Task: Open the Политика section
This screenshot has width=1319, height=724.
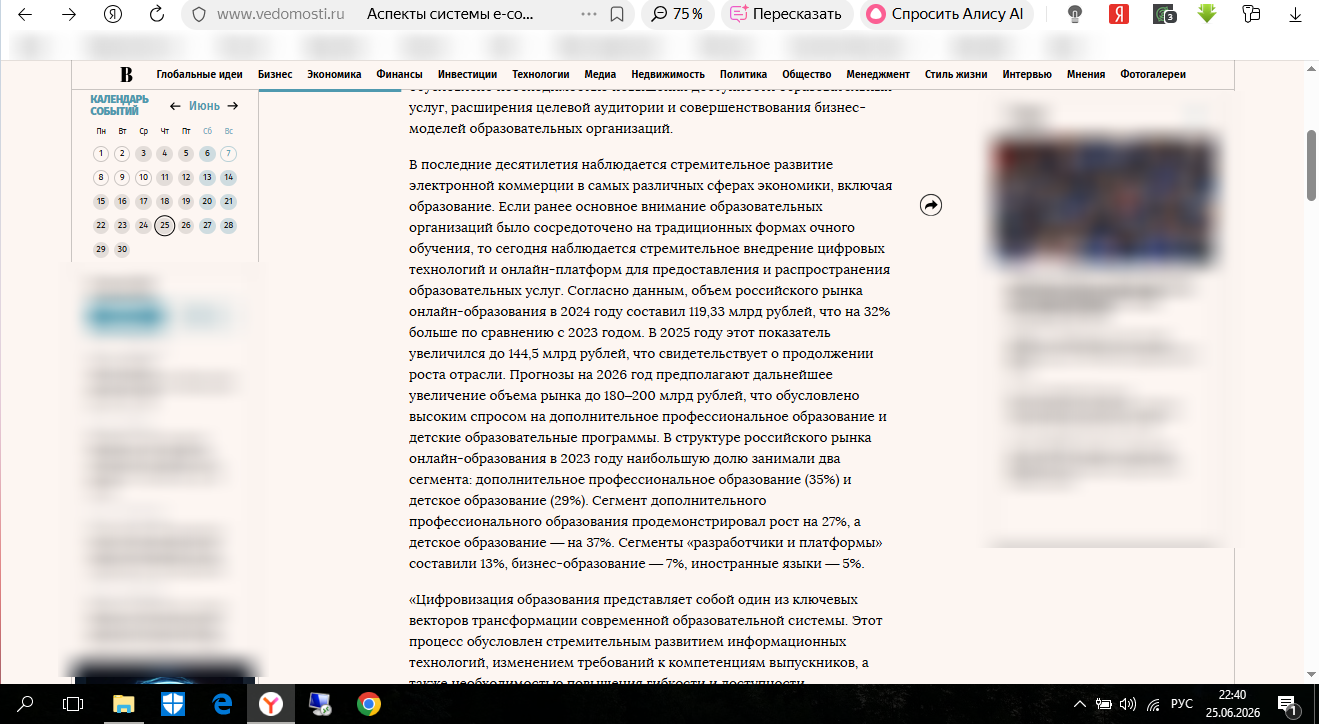Action: [743, 74]
